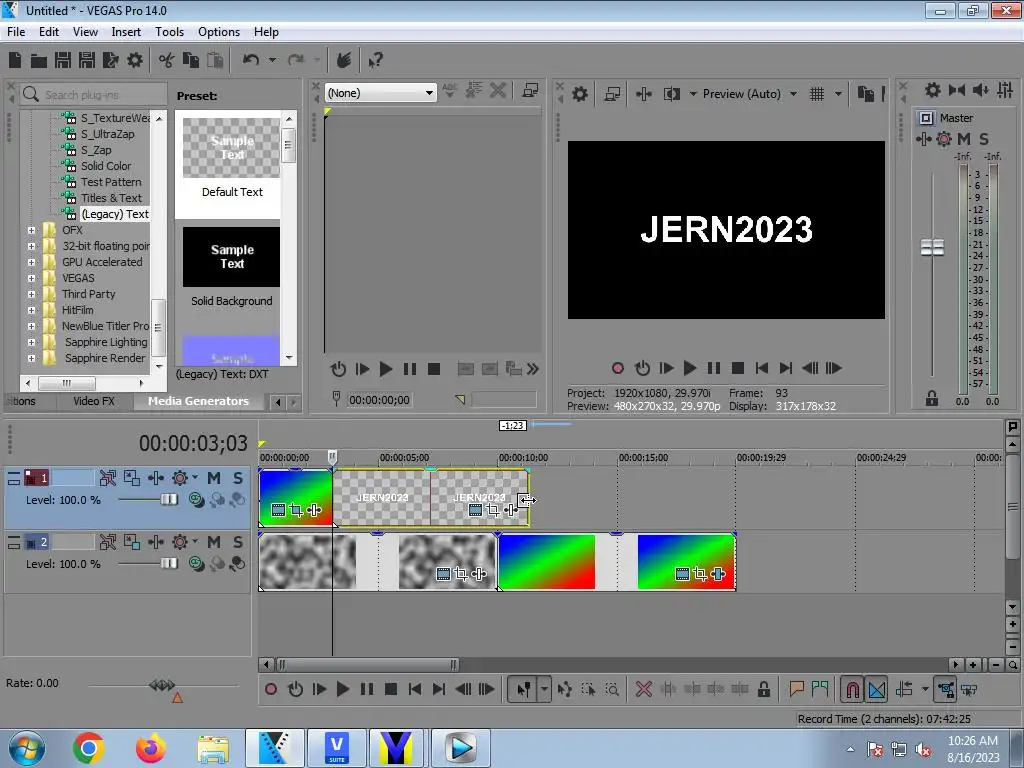Image resolution: width=1024 pixels, height=768 pixels.
Task: Insert a marker with the orange flag icon
Action: point(796,689)
